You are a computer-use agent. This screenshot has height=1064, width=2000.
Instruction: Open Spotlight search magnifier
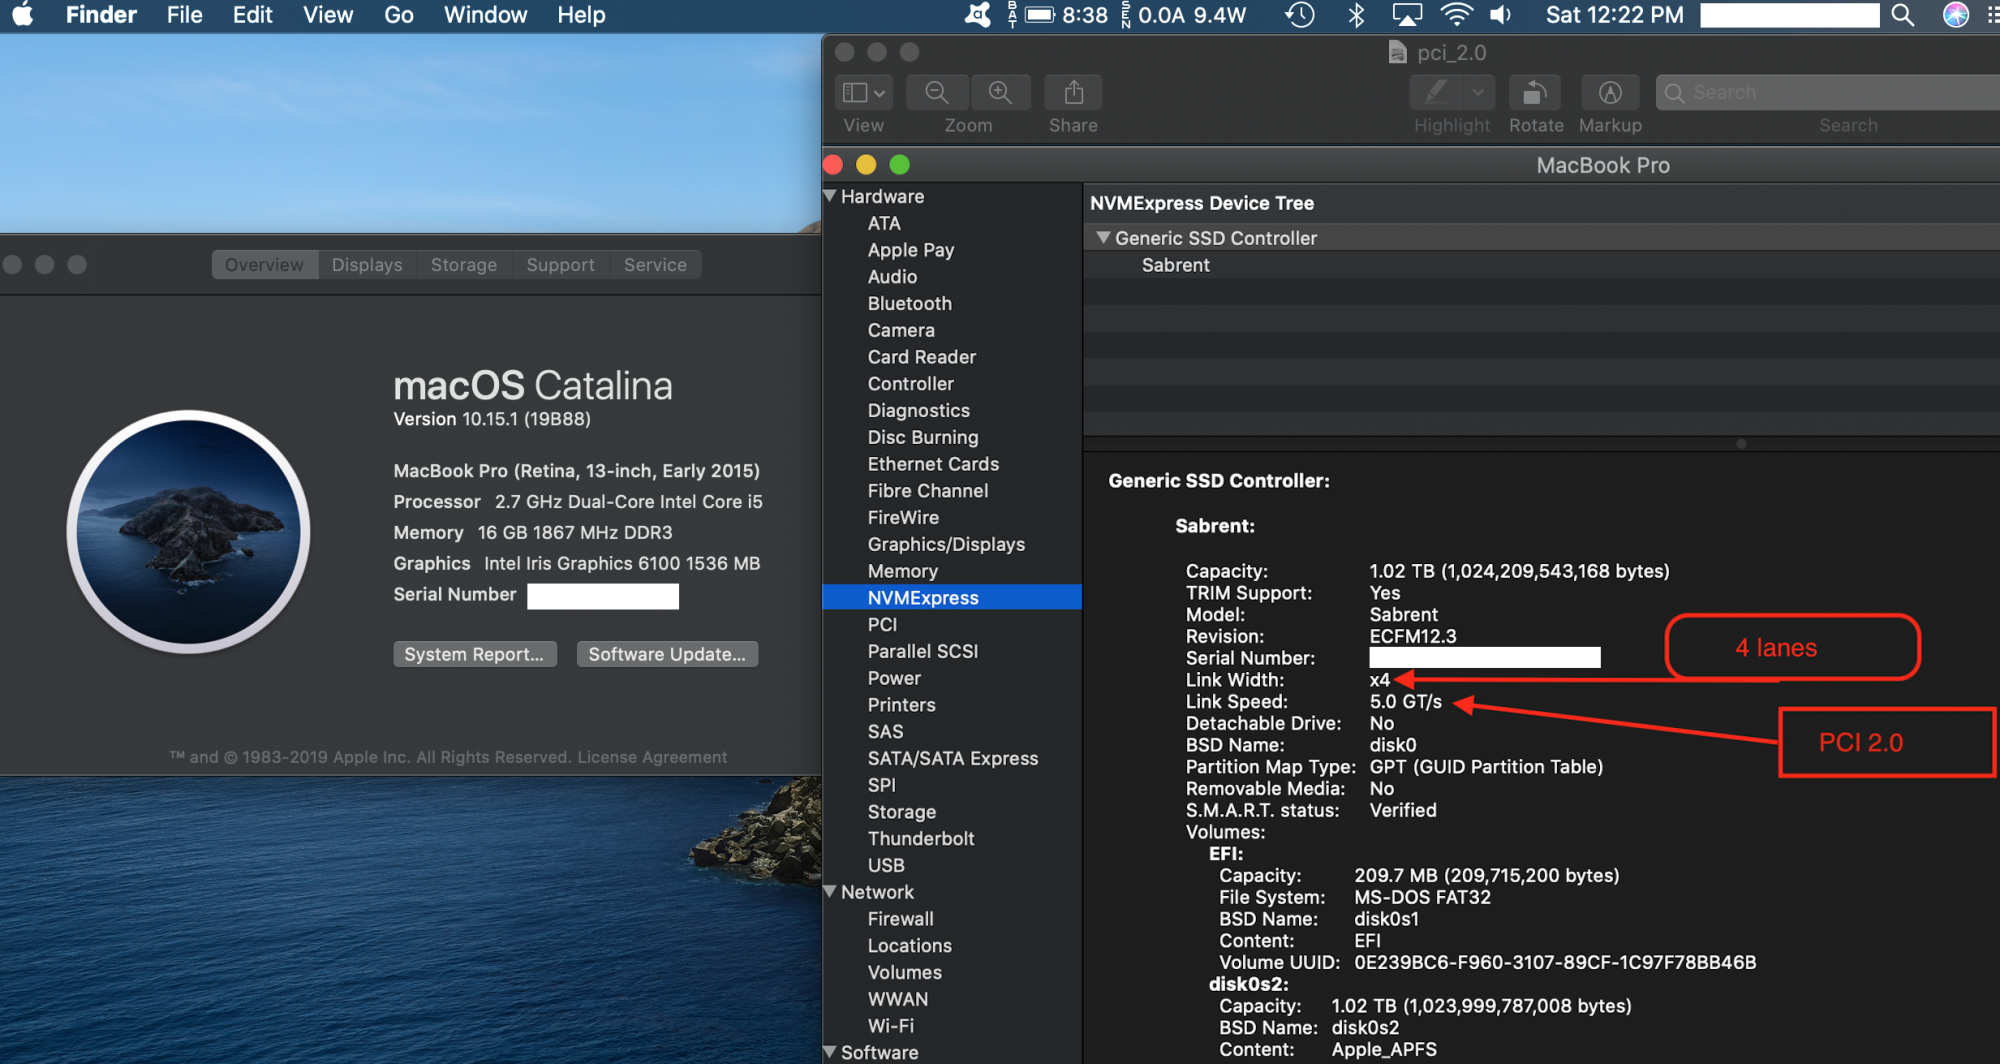(1903, 15)
